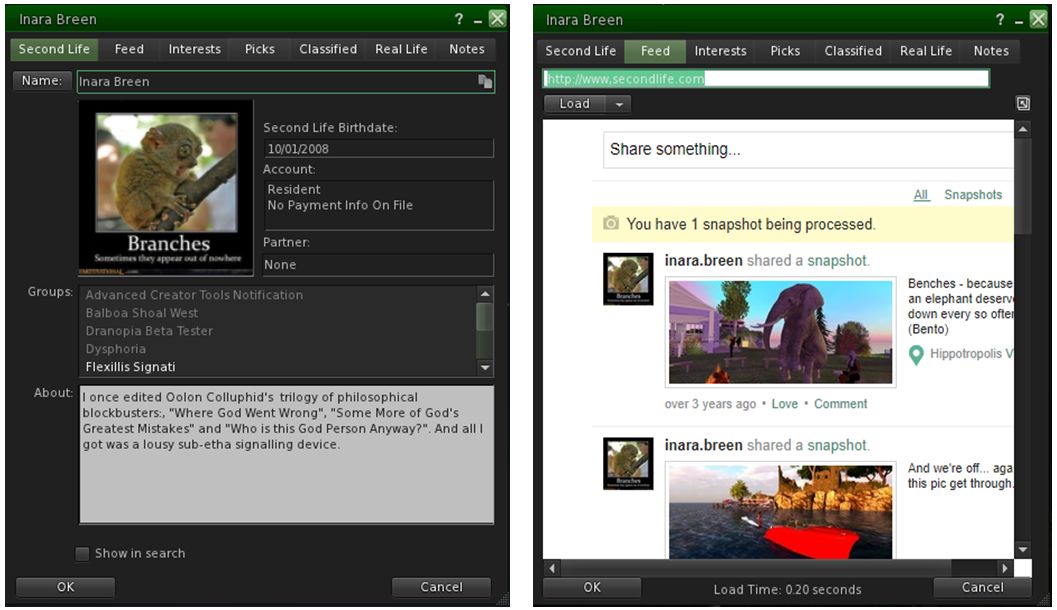Screen dimensions: 1057x610
Task: Click the help question mark in right window
Action: click(1000, 20)
